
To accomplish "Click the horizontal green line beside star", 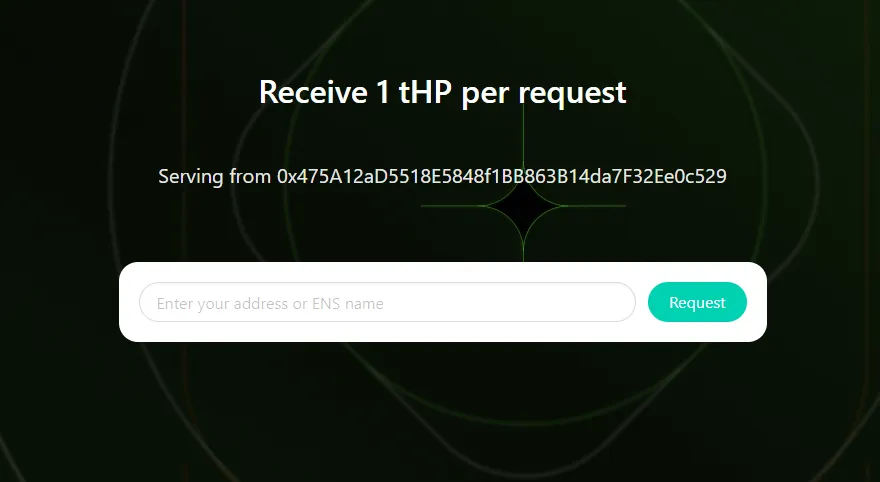I will click(x=594, y=206).
